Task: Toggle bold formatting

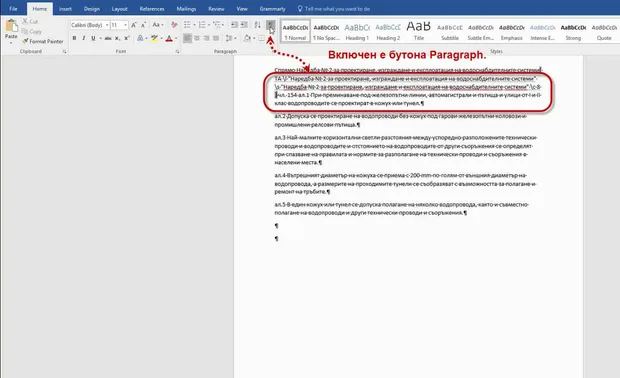Action: 74,38
